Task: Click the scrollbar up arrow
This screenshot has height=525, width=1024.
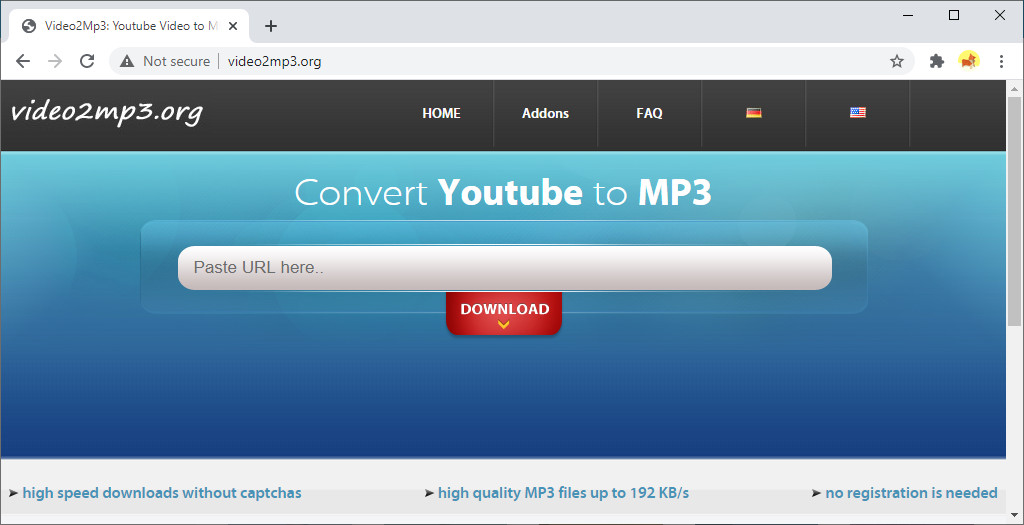Action: (x=1014, y=89)
